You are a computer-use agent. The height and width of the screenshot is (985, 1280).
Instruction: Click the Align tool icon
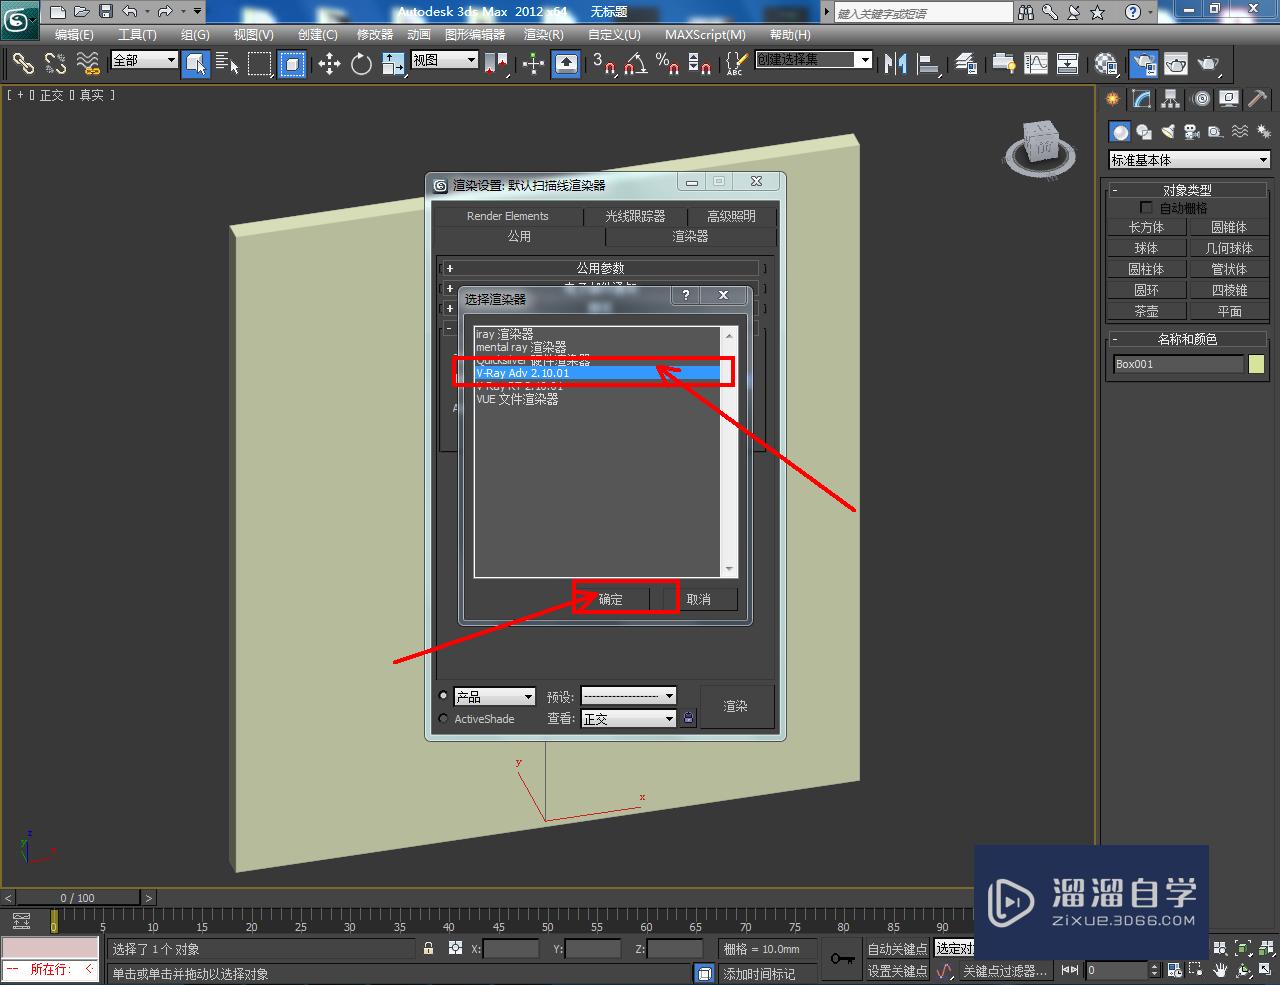coord(929,64)
